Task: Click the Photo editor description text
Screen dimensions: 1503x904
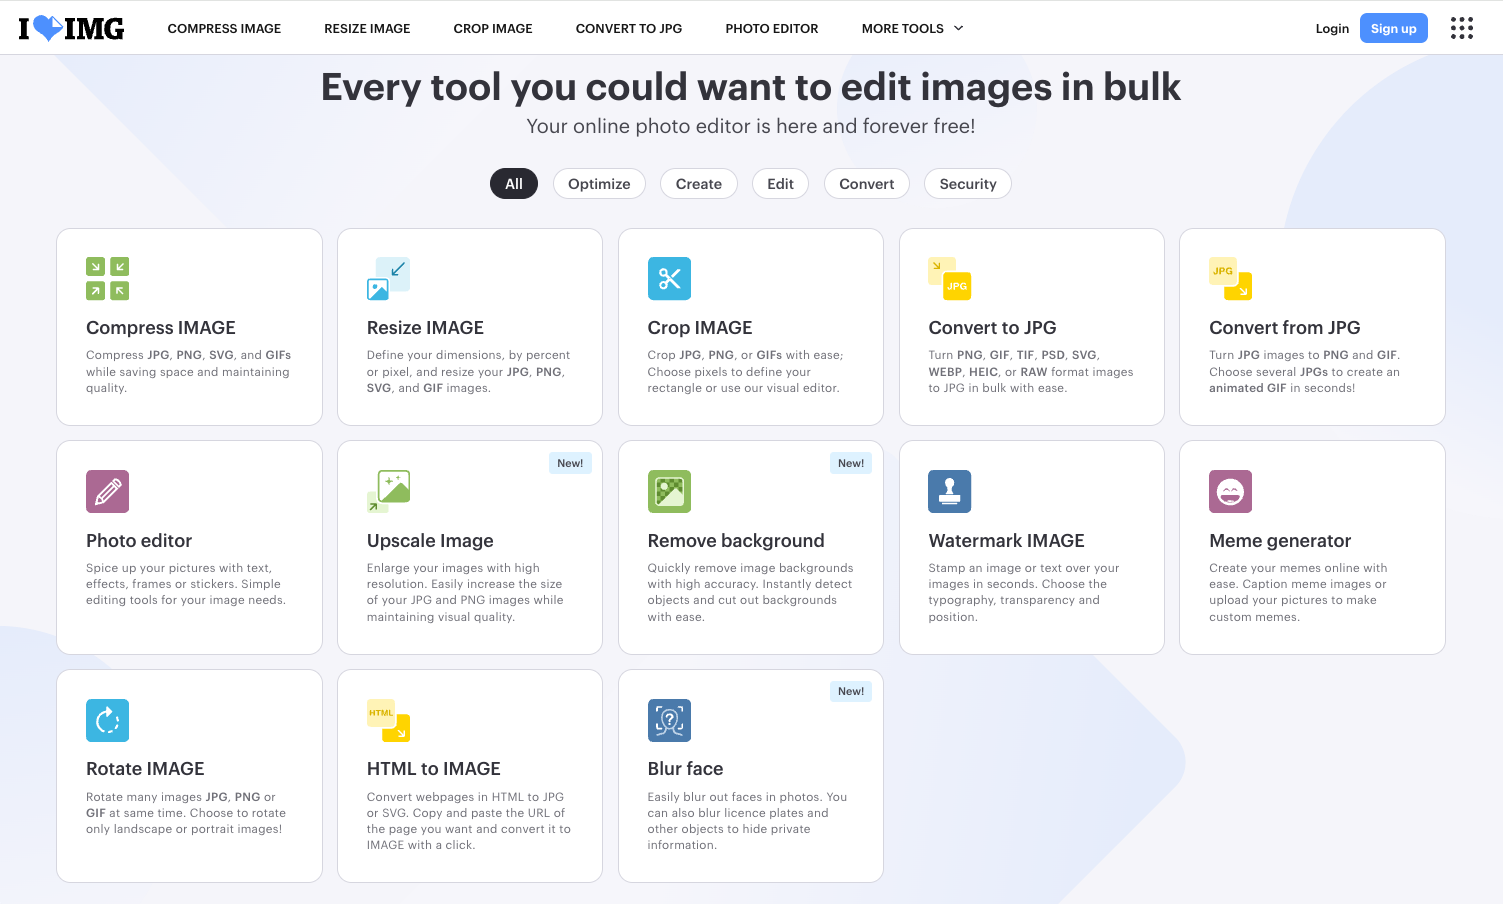Action: 186,584
